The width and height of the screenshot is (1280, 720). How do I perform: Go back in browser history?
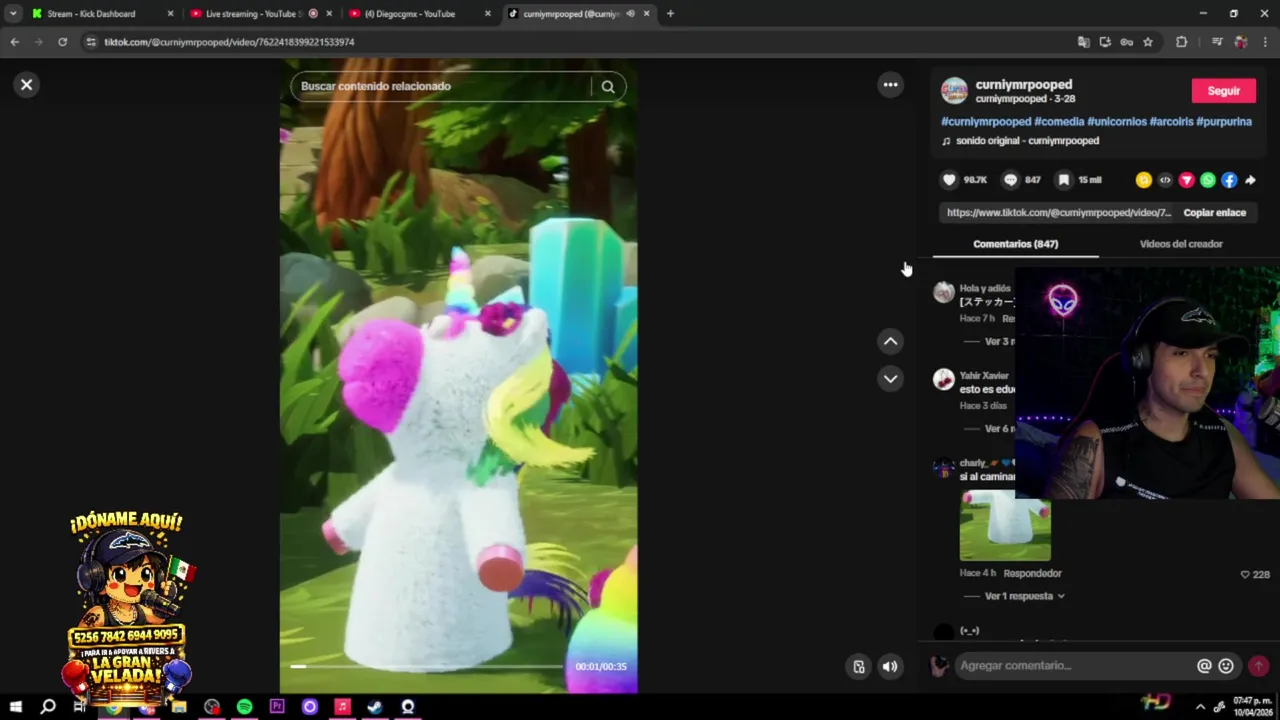[14, 42]
